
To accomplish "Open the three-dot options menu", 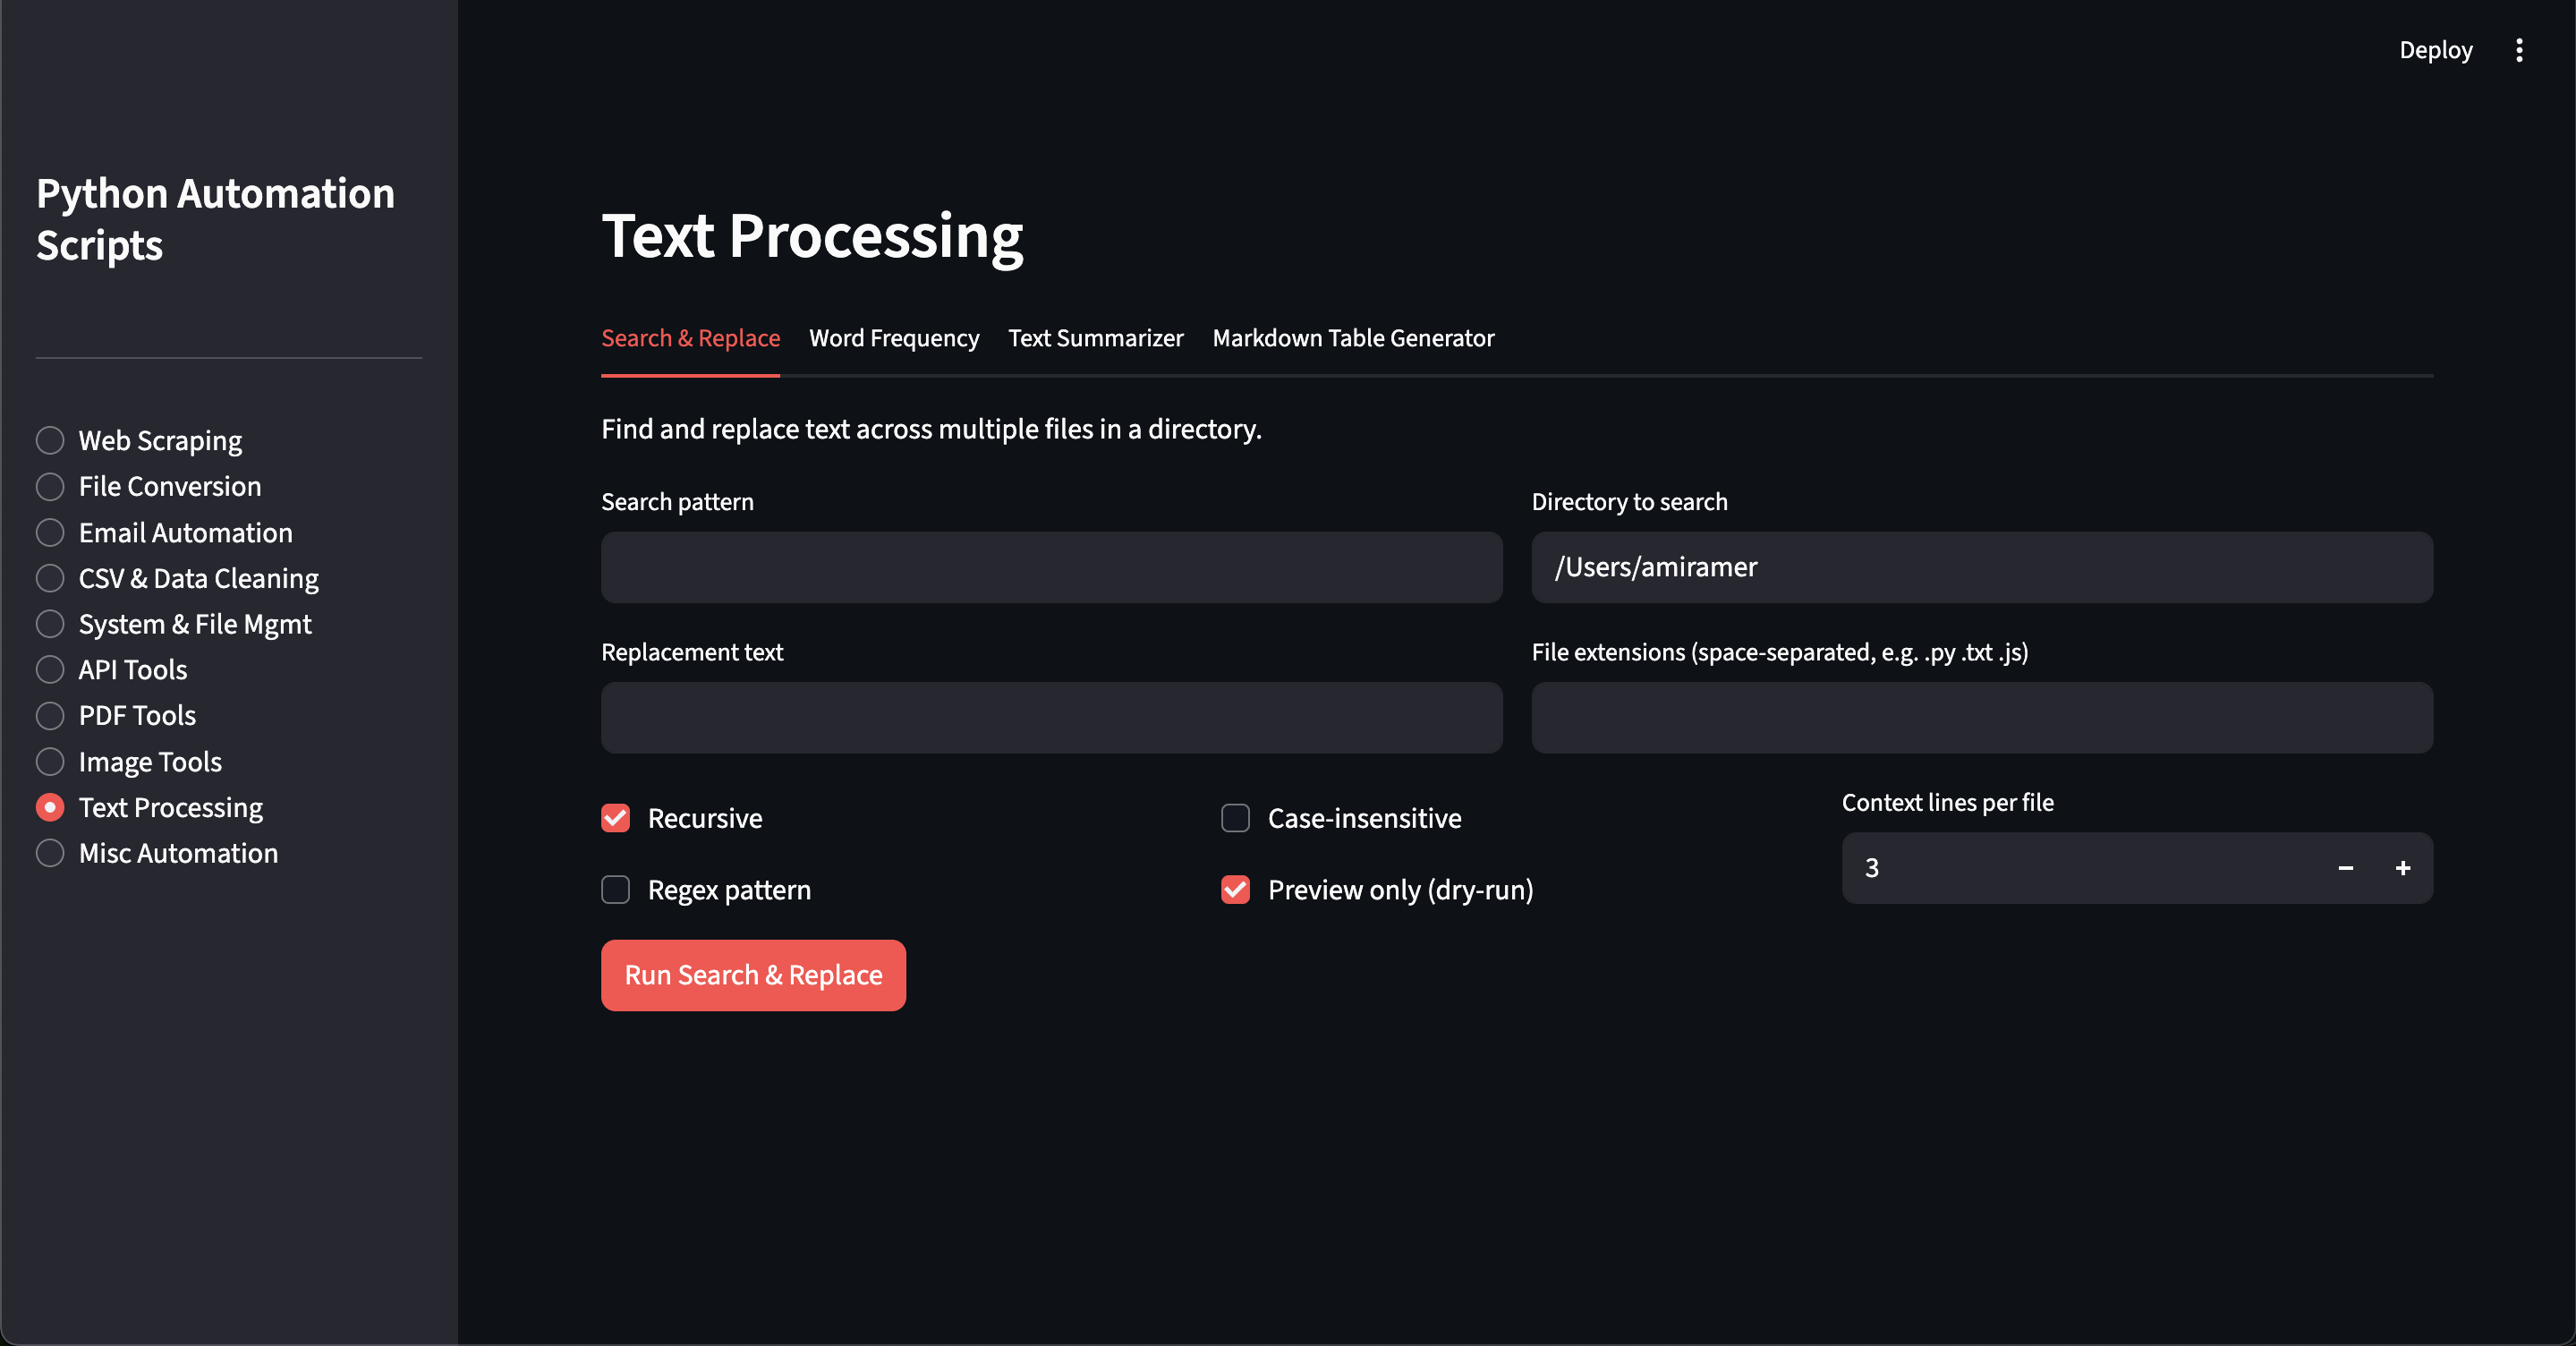I will 2519,49.
